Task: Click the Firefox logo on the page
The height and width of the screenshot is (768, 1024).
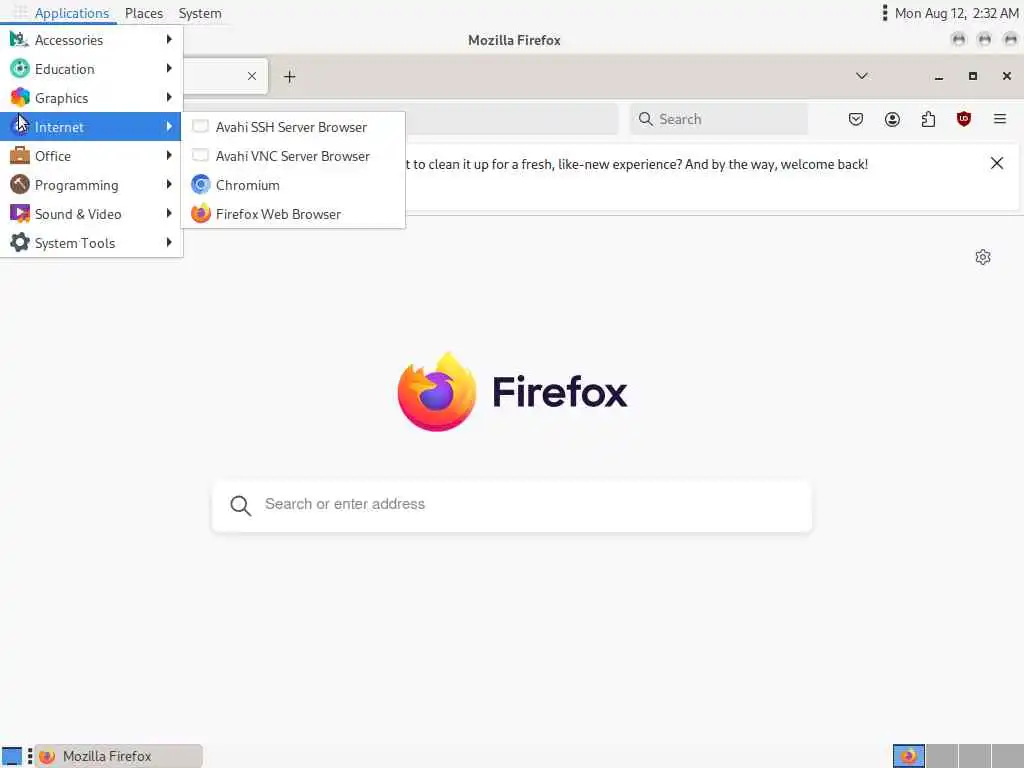Action: click(x=437, y=392)
